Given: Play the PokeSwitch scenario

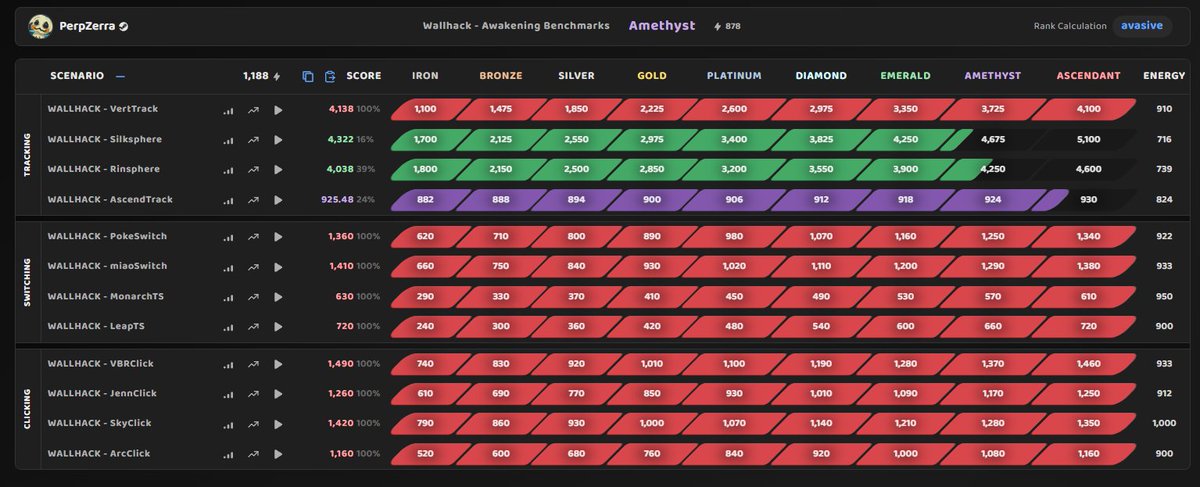Looking at the screenshot, I should [278, 237].
